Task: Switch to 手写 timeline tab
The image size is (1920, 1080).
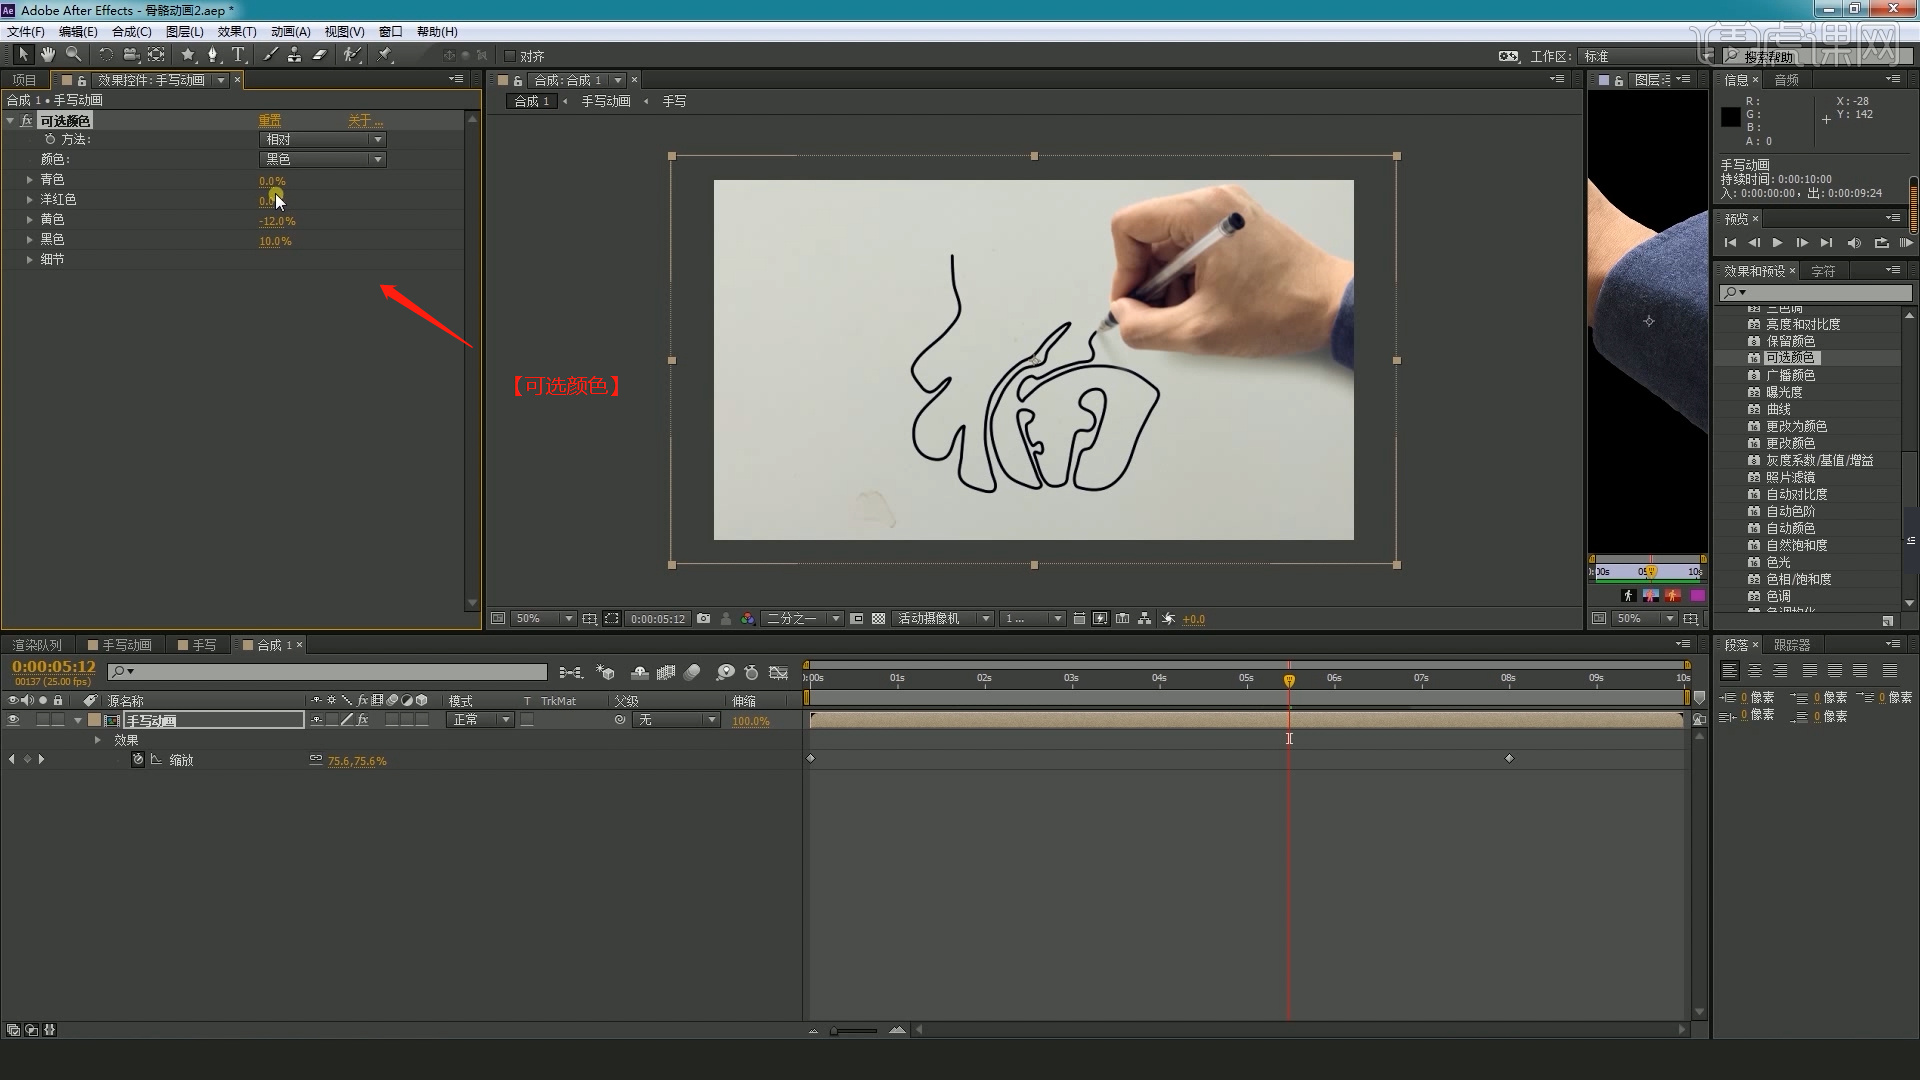Action: tap(197, 645)
